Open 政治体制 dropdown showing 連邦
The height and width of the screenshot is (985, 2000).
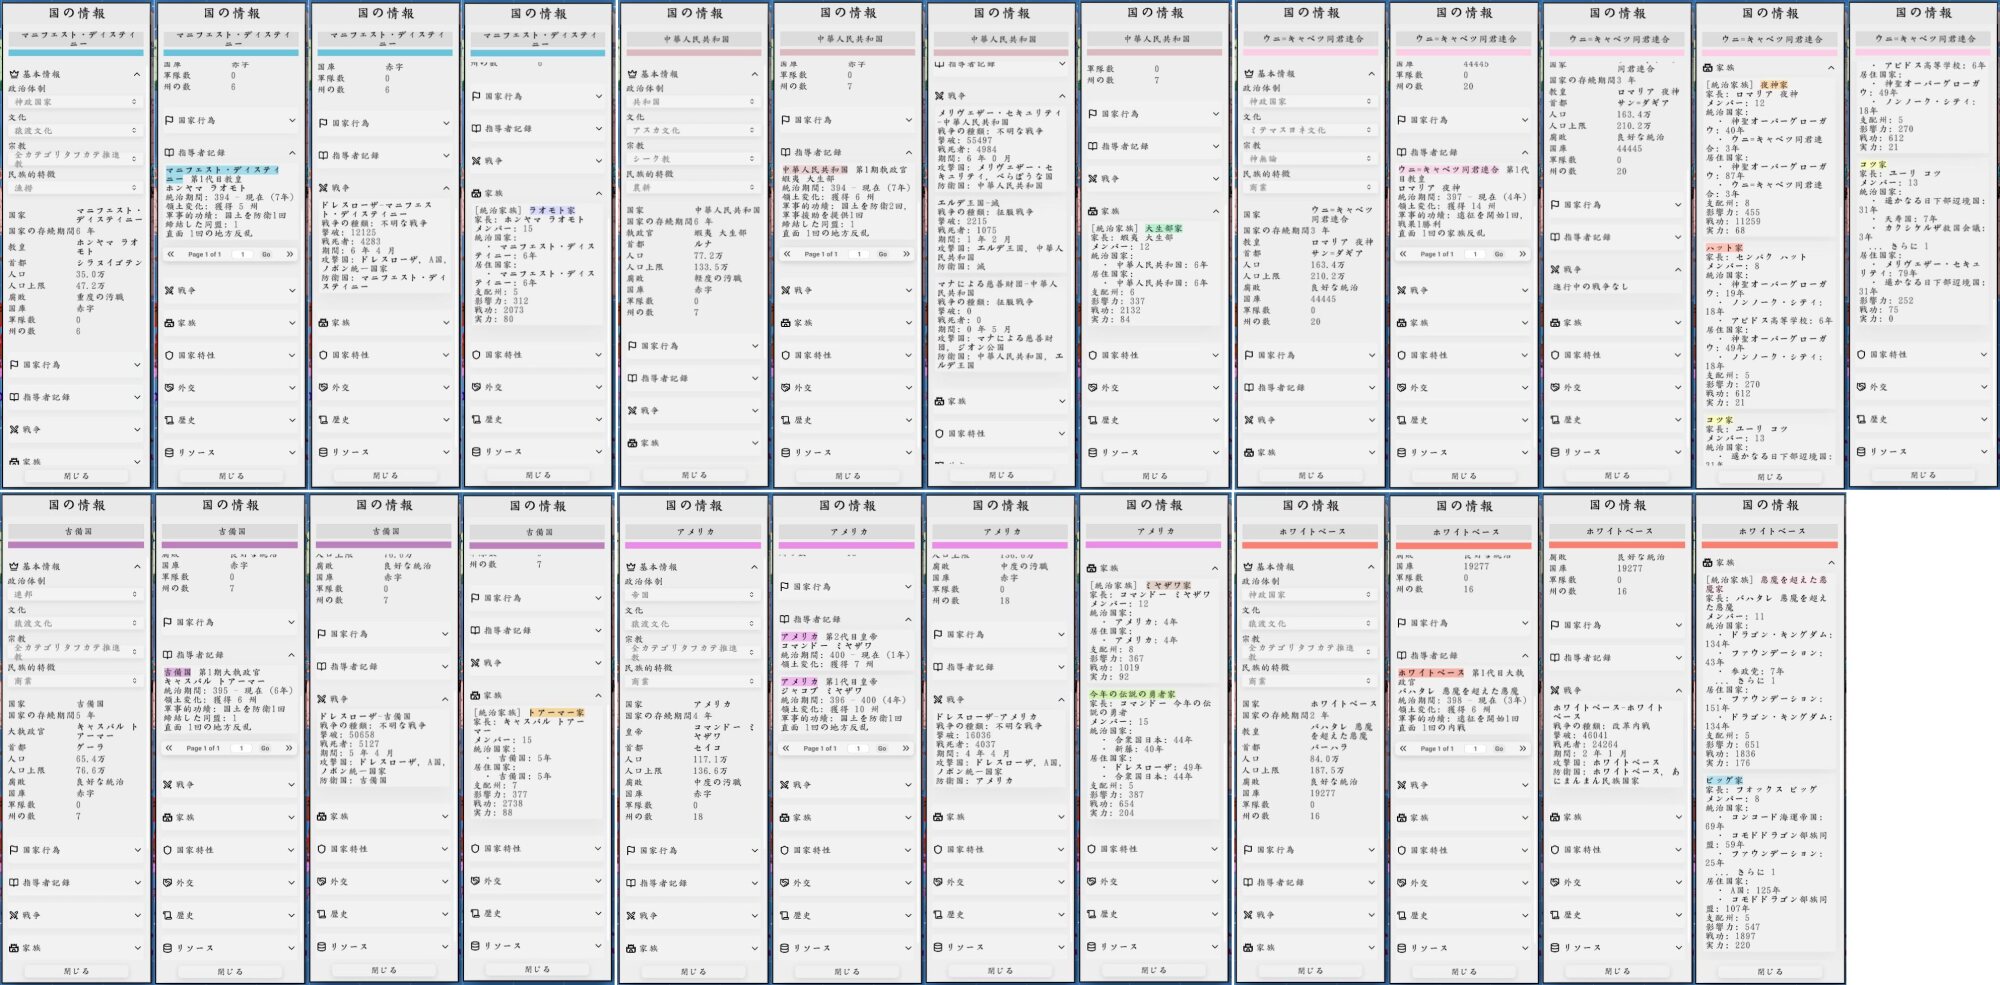coord(76,594)
